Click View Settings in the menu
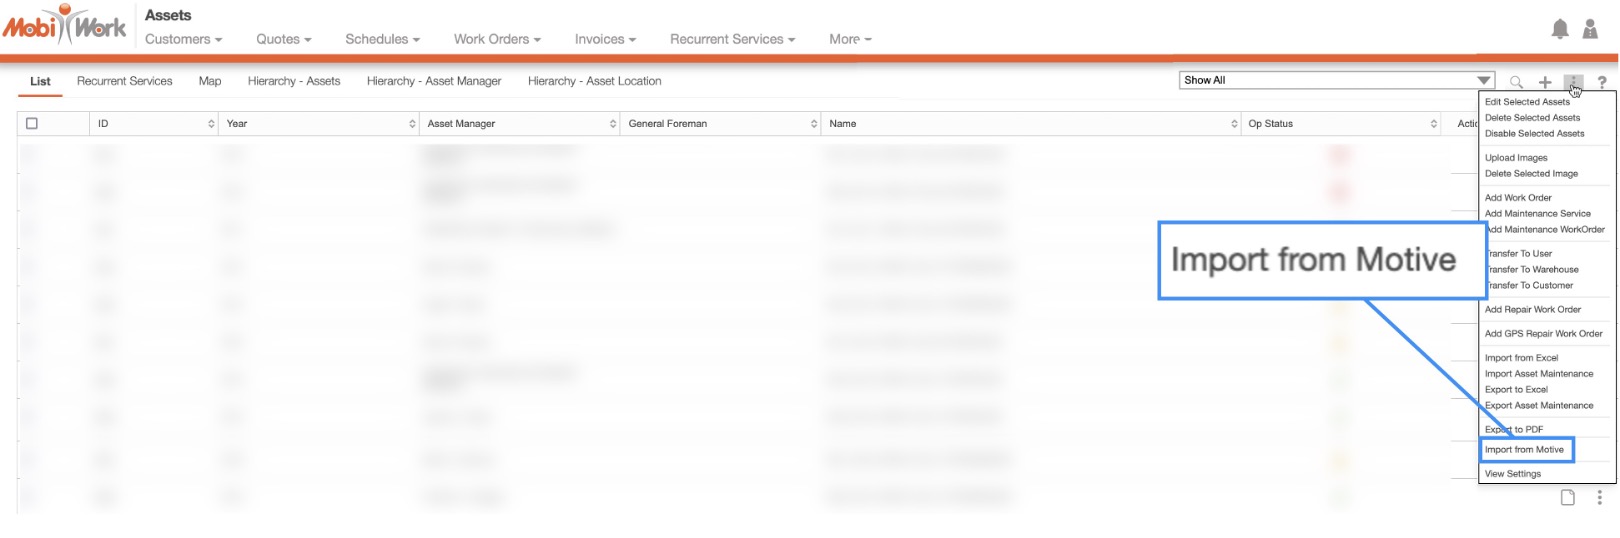Viewport: 1620px width, 538px height. click(1513, 474)
